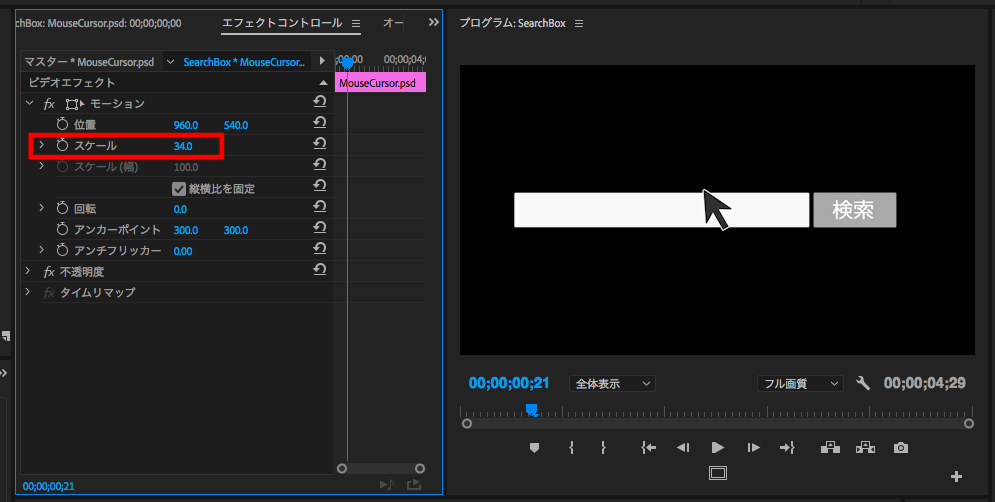Expand the 不透明度 effect section

click(x=28, y=271)
